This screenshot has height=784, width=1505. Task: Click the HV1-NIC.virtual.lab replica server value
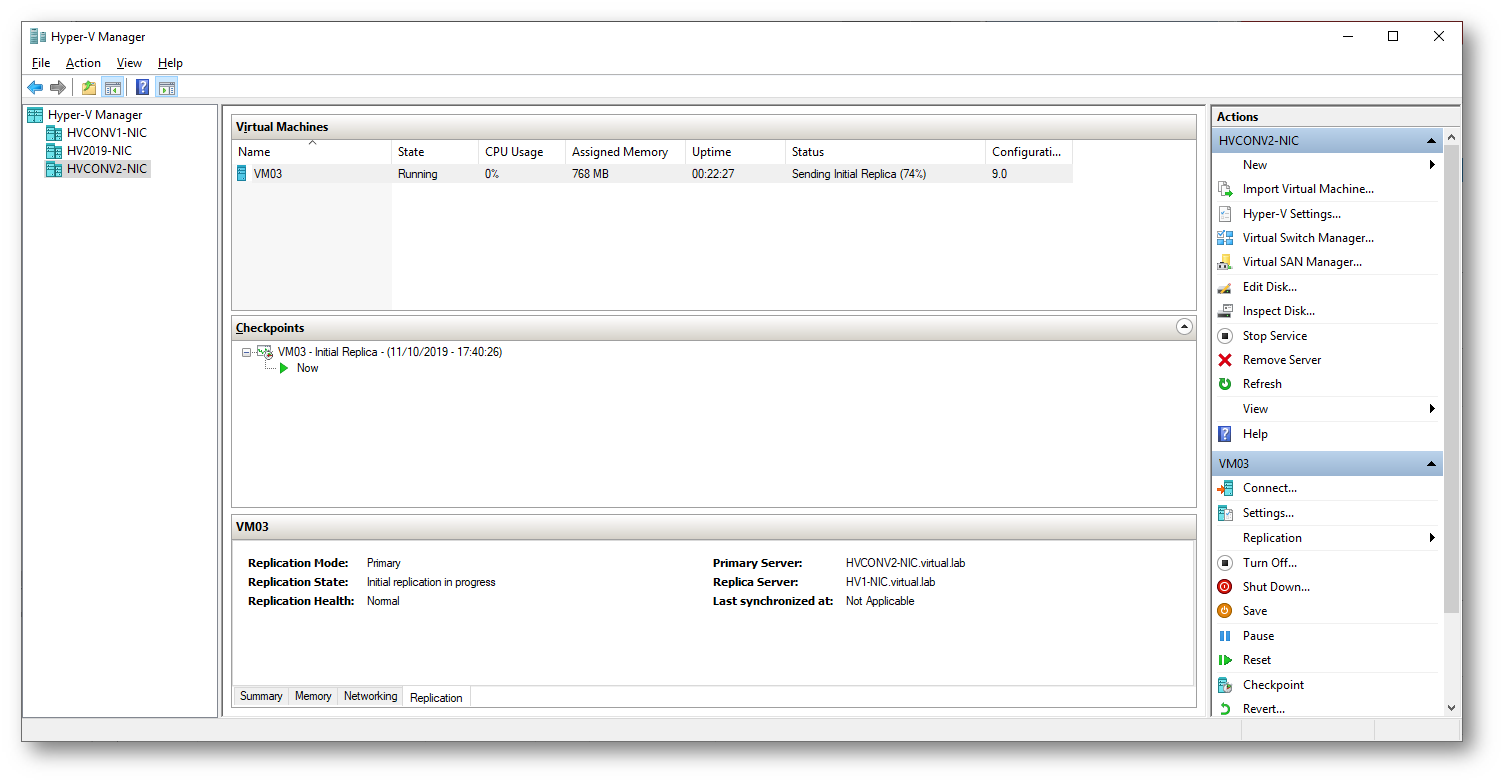pos(890,582)
